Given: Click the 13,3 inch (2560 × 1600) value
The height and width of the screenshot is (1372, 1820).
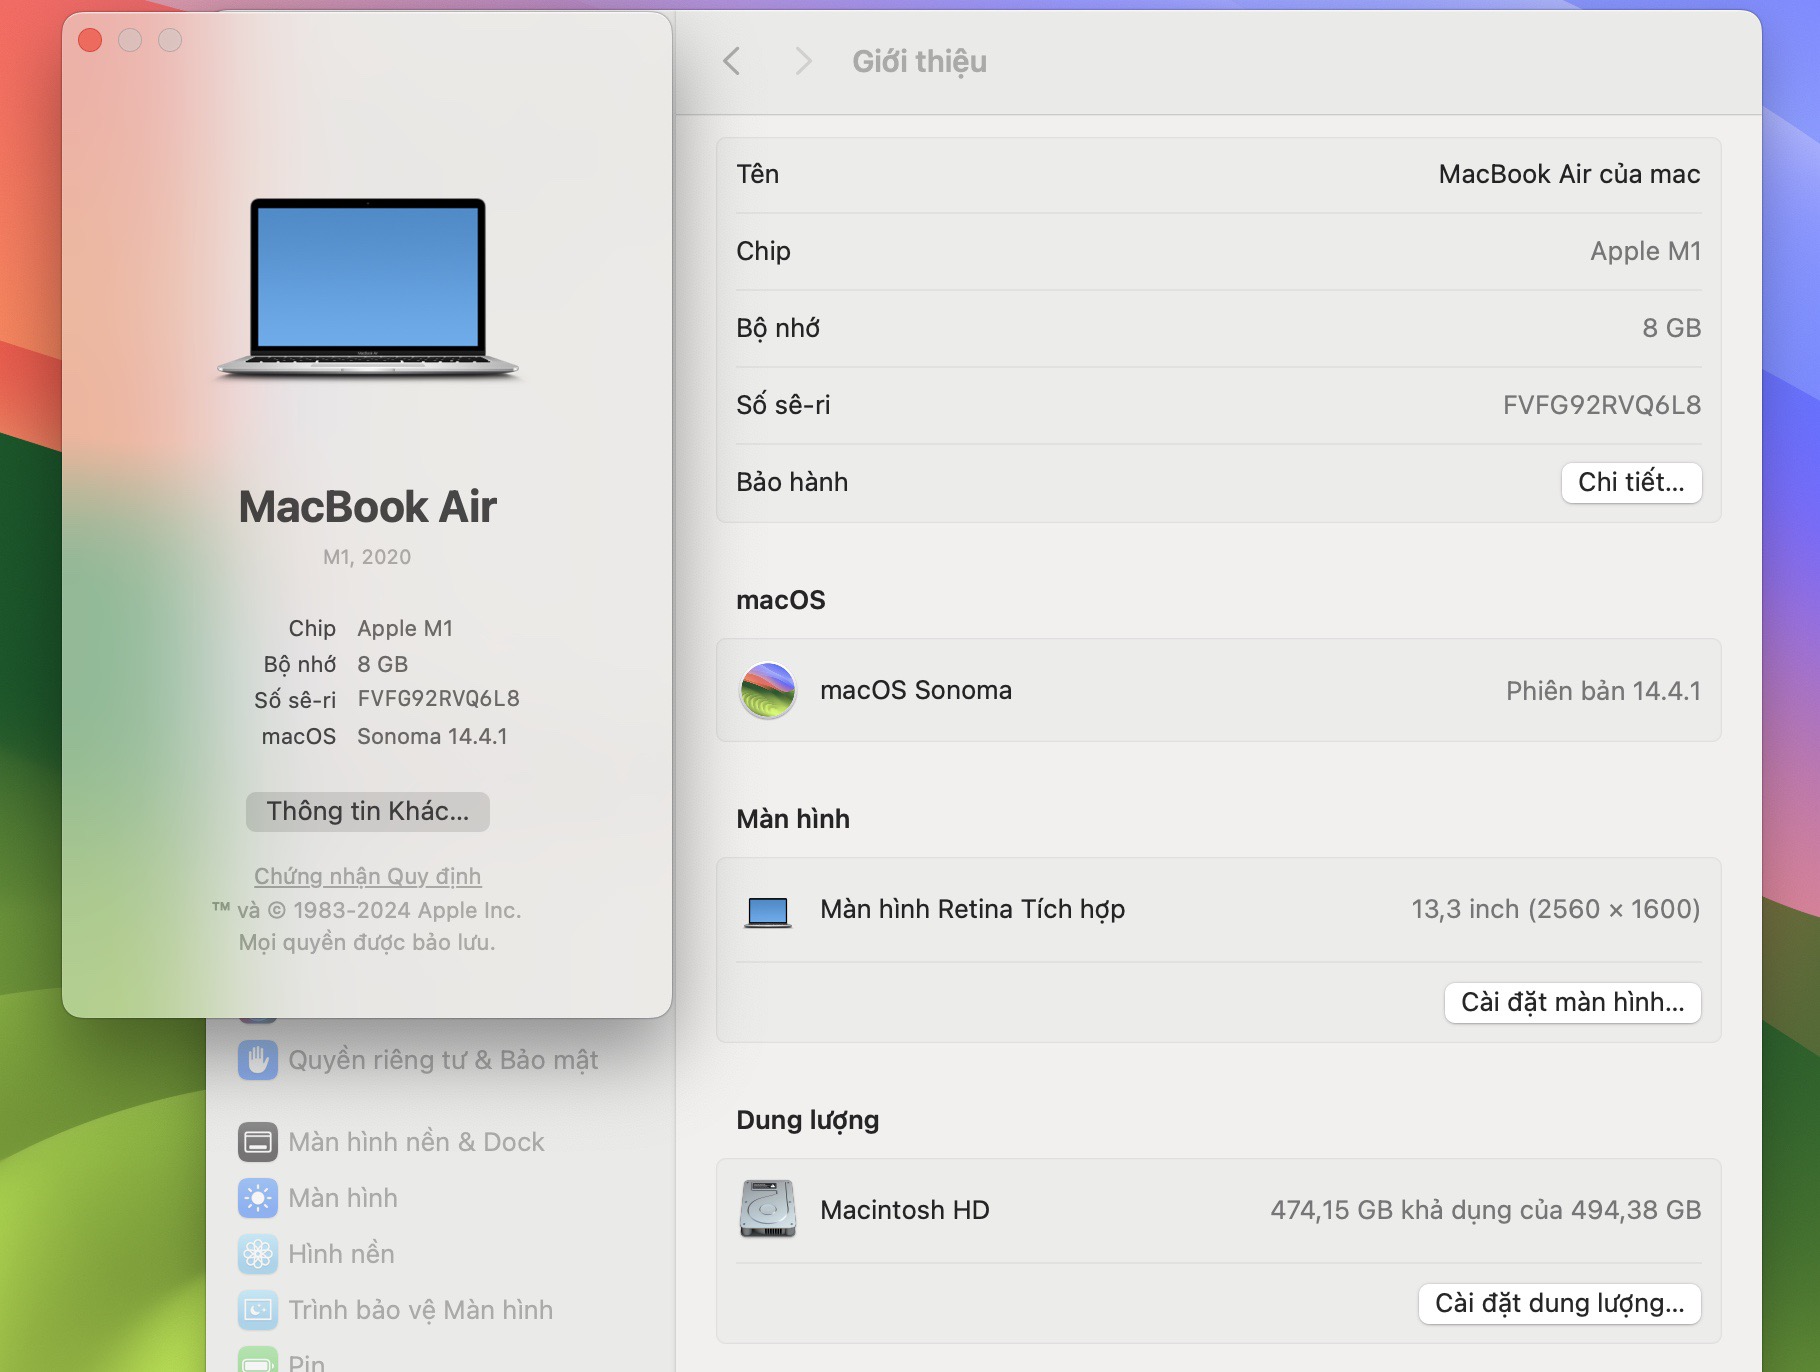Looking at the screenshot, I should pyautogui.click(x=1555, y=909).
